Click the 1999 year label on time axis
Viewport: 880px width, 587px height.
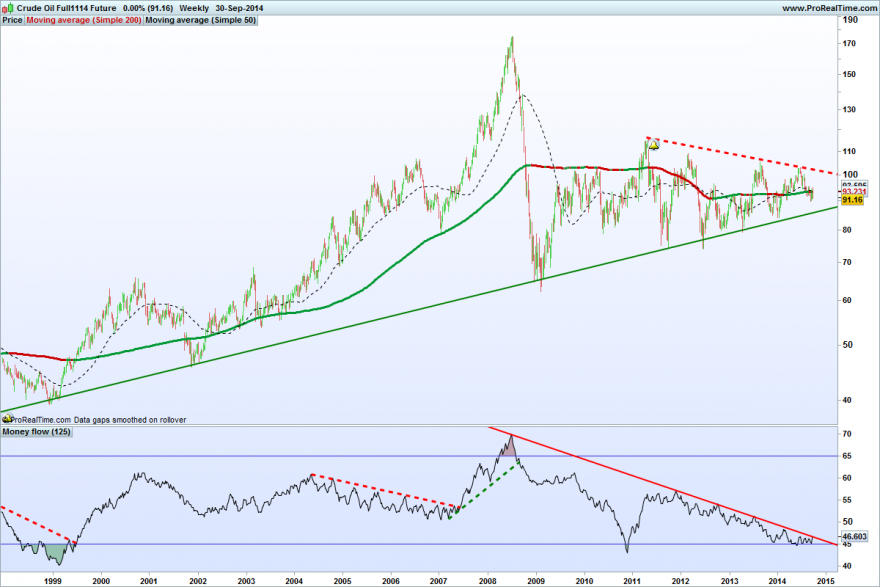[x=53, y=581]
